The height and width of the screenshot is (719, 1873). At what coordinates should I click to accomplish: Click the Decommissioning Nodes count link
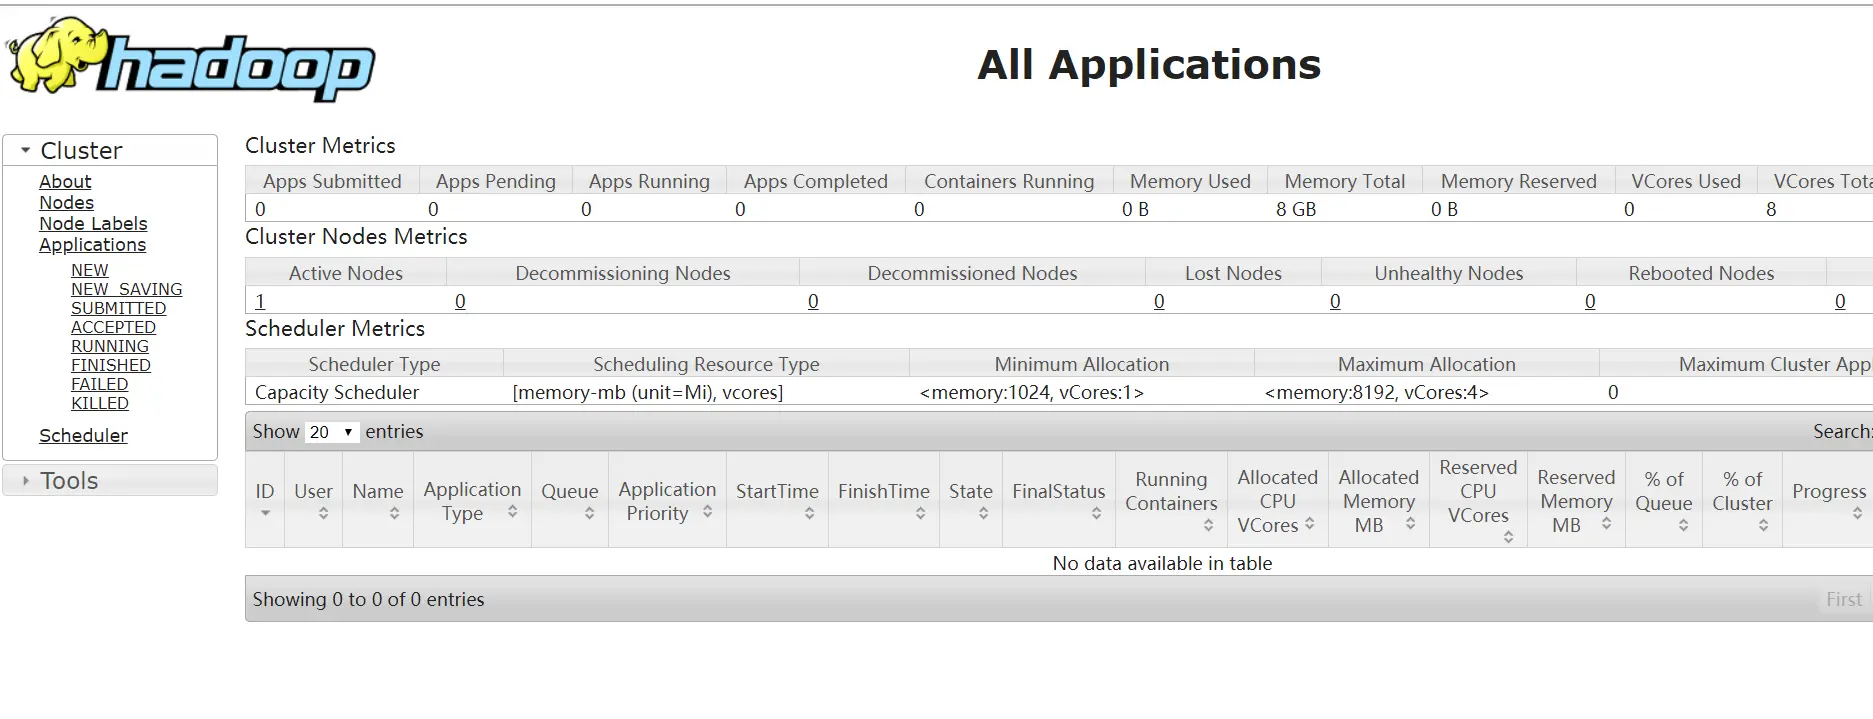tap(460, 301)
